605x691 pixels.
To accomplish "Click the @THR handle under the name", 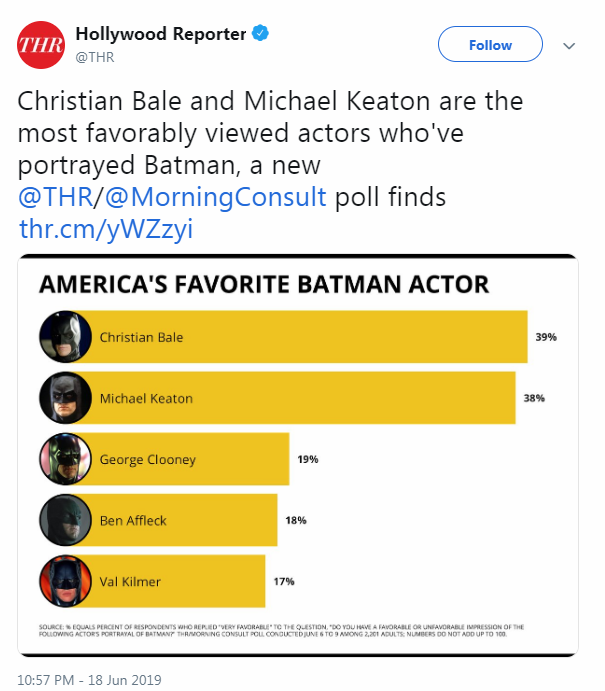I will click(95, 57).
